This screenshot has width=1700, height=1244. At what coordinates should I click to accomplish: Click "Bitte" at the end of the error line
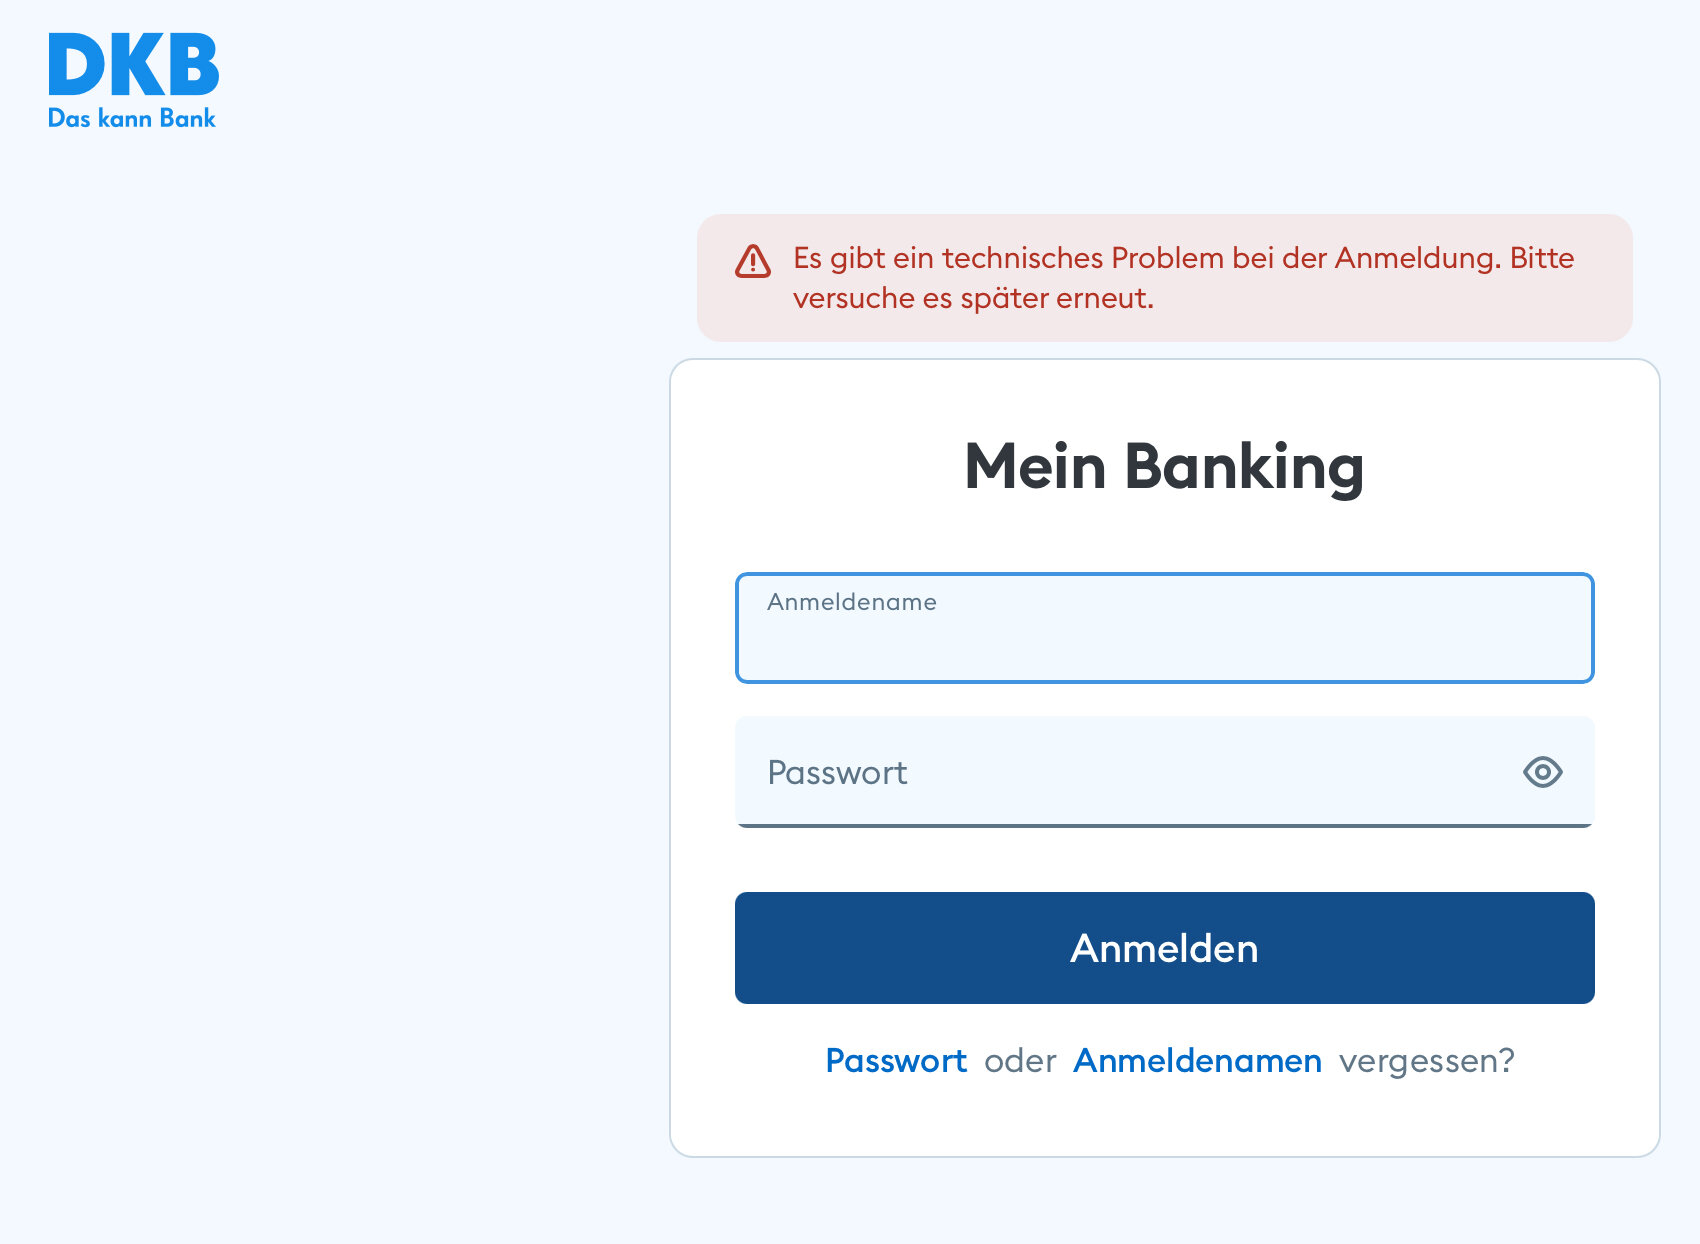tap(1542, 258)
